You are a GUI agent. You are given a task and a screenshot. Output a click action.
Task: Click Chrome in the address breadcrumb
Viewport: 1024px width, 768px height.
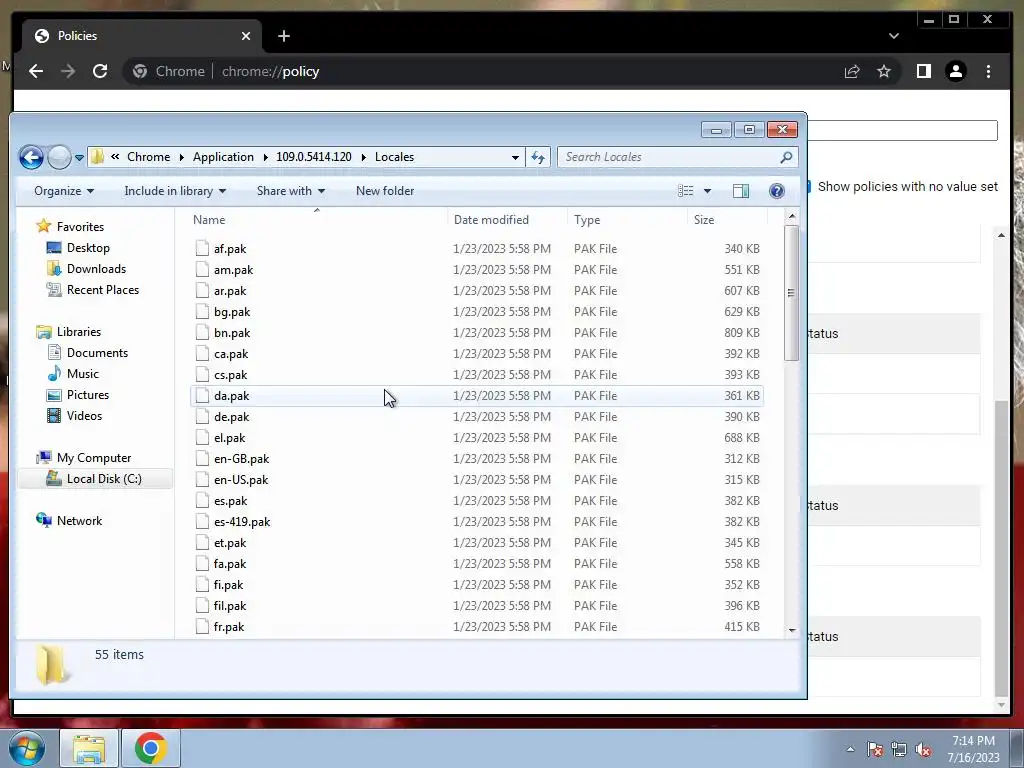148,157
